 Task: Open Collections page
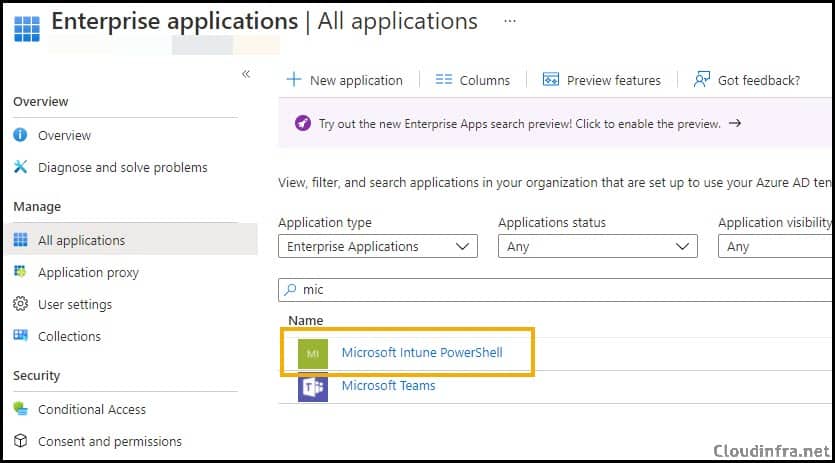pos(69,336)
